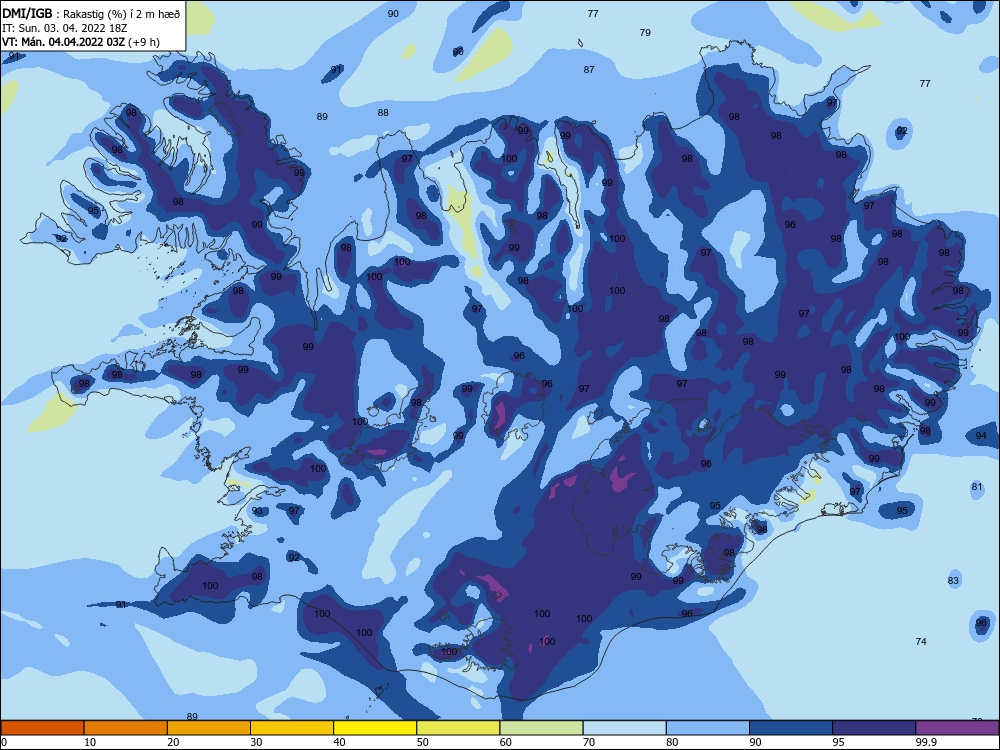Select the dark blue 90–95 legend swatch
1000x750 pixels.
pyautogui.click(x=791, y=728)
